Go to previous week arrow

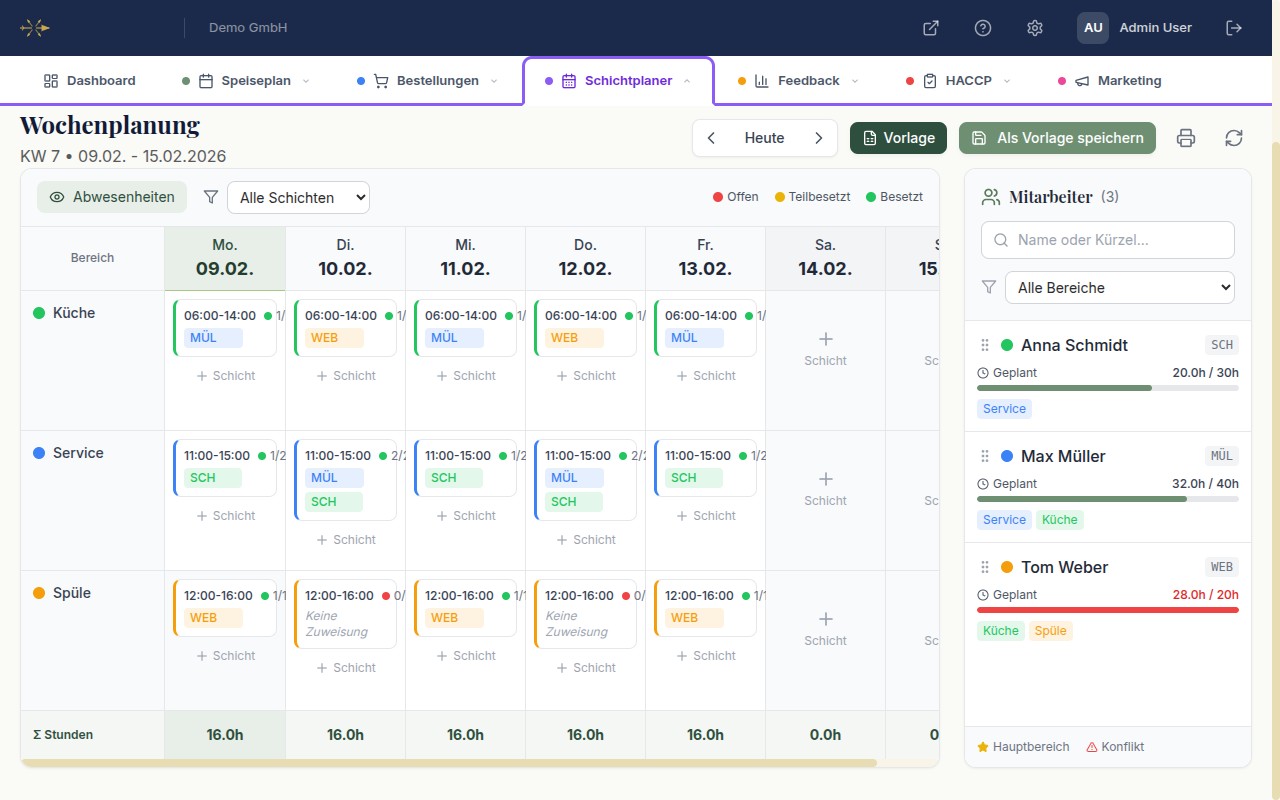pyautogui.click(x=711, y=138)
